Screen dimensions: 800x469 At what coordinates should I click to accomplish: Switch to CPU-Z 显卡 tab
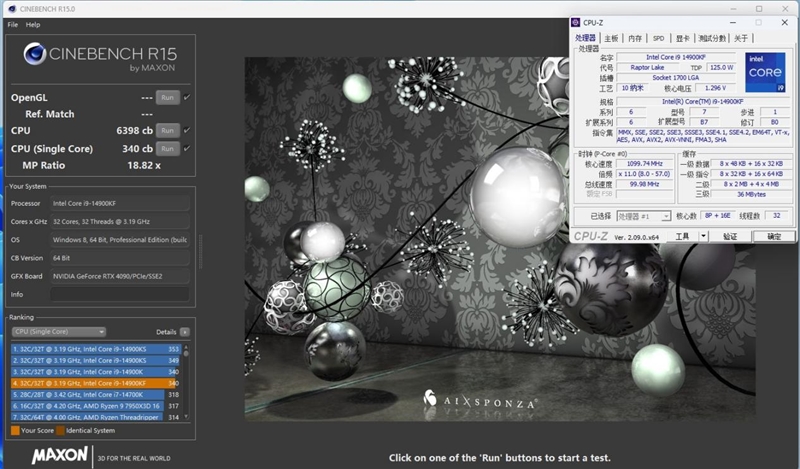tap(682, 38)
